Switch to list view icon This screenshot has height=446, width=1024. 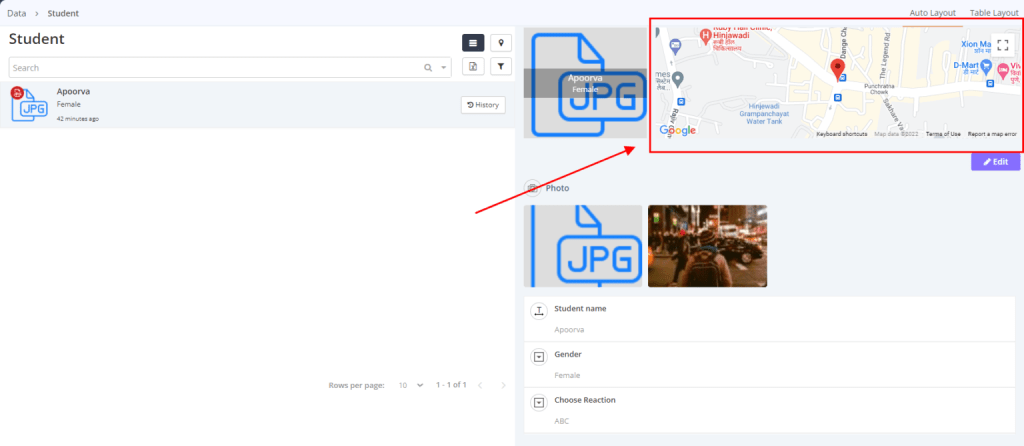[x=473, y=42]
